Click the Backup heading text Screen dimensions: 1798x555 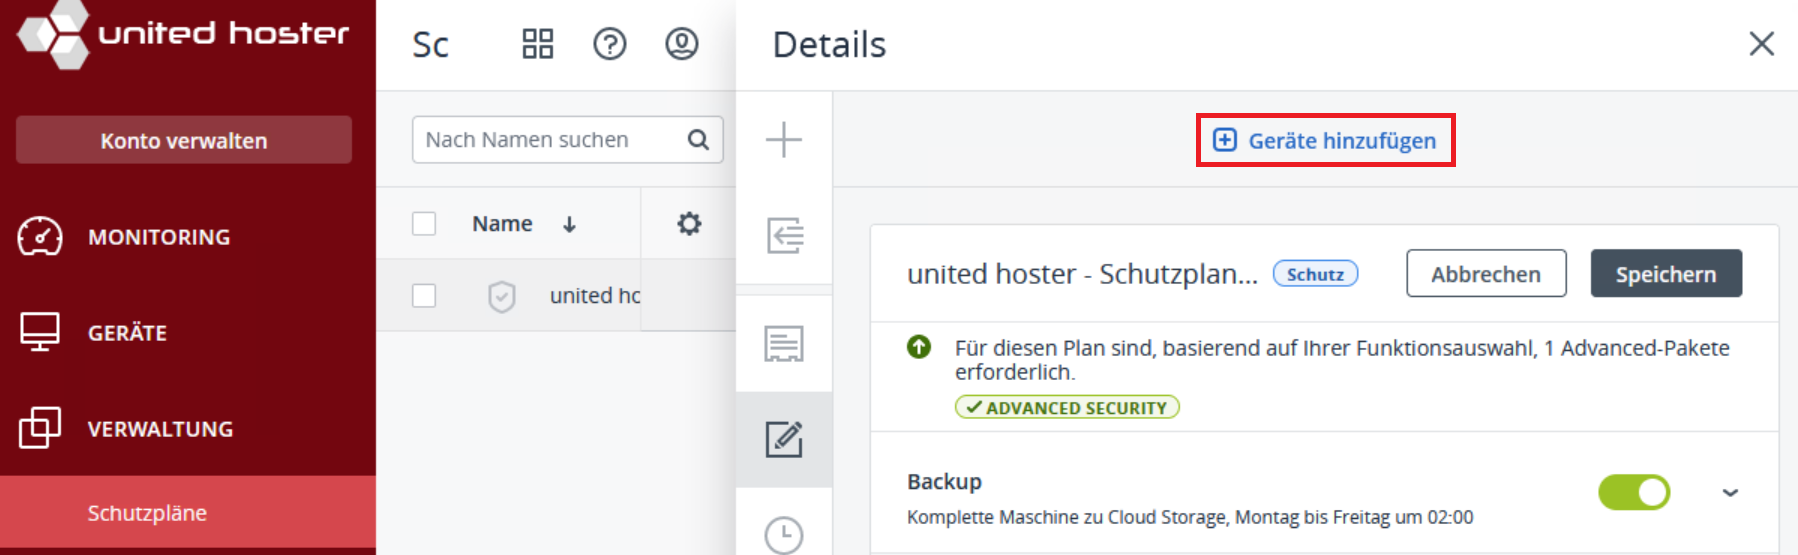(944, 482)
